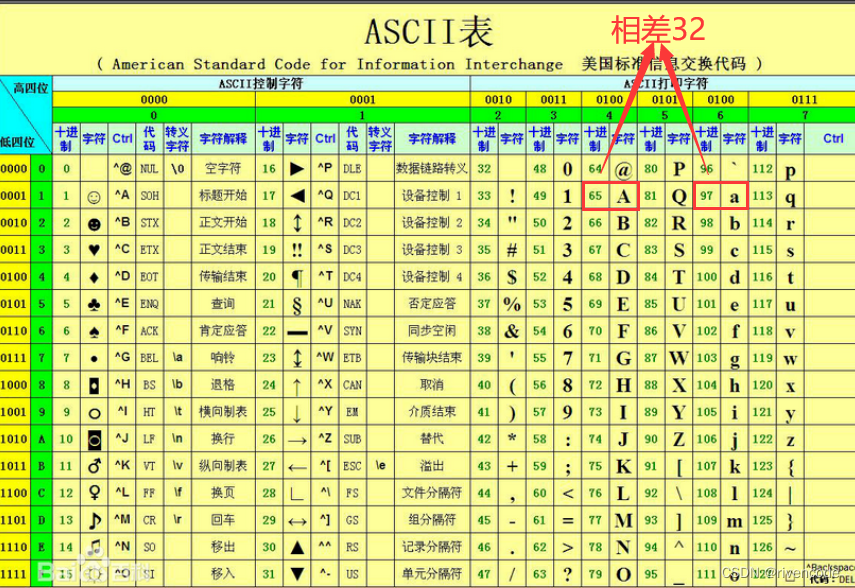855x588 pixels.
Task: Click the "NAK" code cell
Action: point(352,304)
